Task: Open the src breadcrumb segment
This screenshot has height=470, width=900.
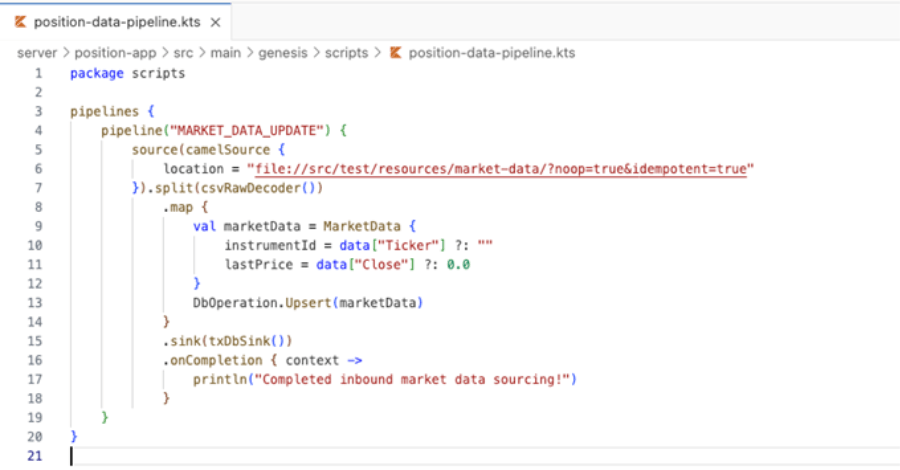Action: 183,53
